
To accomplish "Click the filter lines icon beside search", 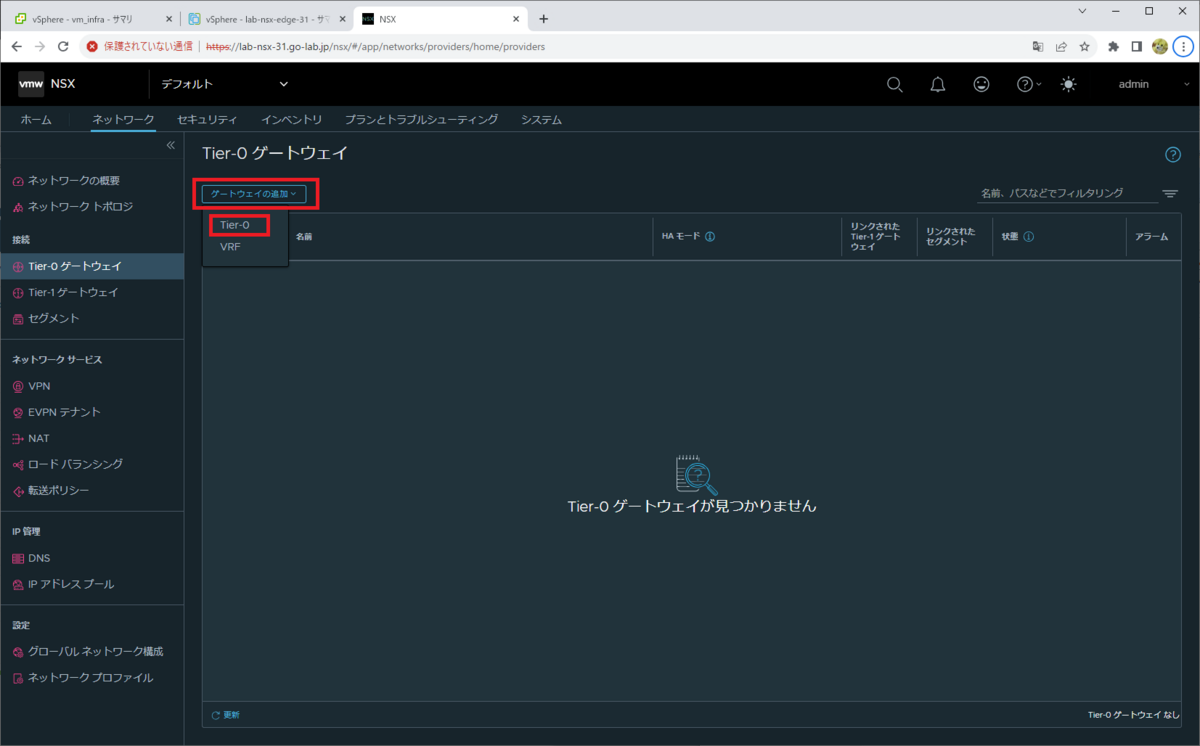I will pyautogui.click(x=1170, y=194).
